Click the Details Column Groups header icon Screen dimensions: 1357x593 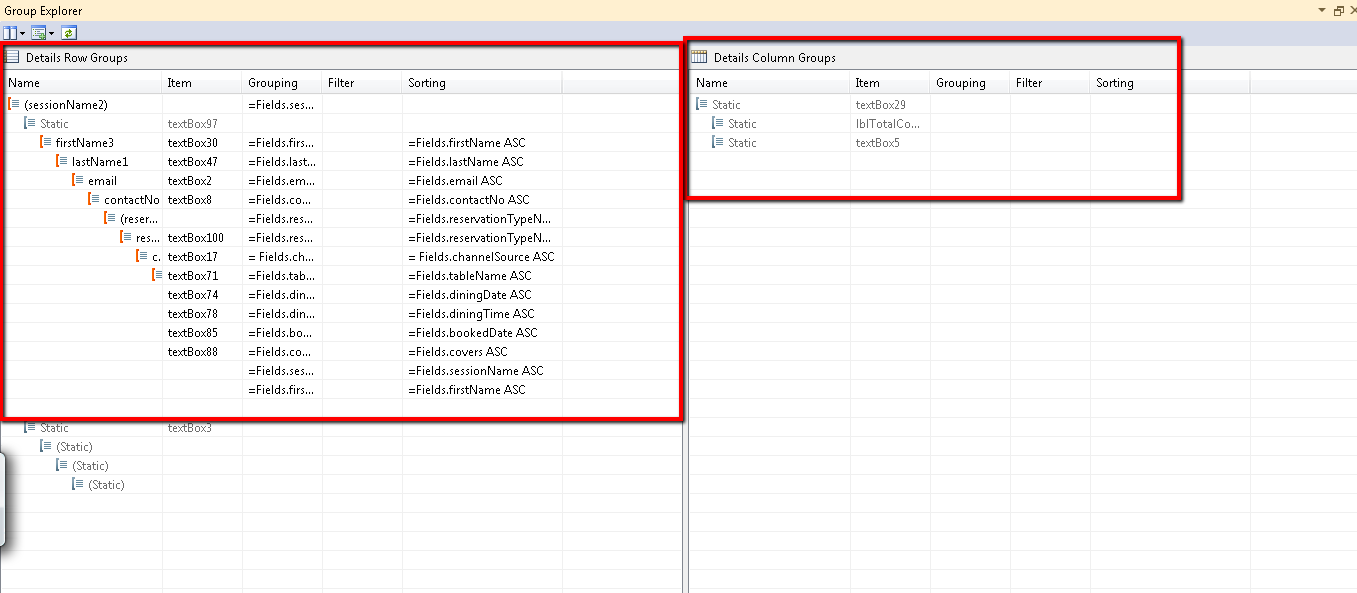coord(699,57)
